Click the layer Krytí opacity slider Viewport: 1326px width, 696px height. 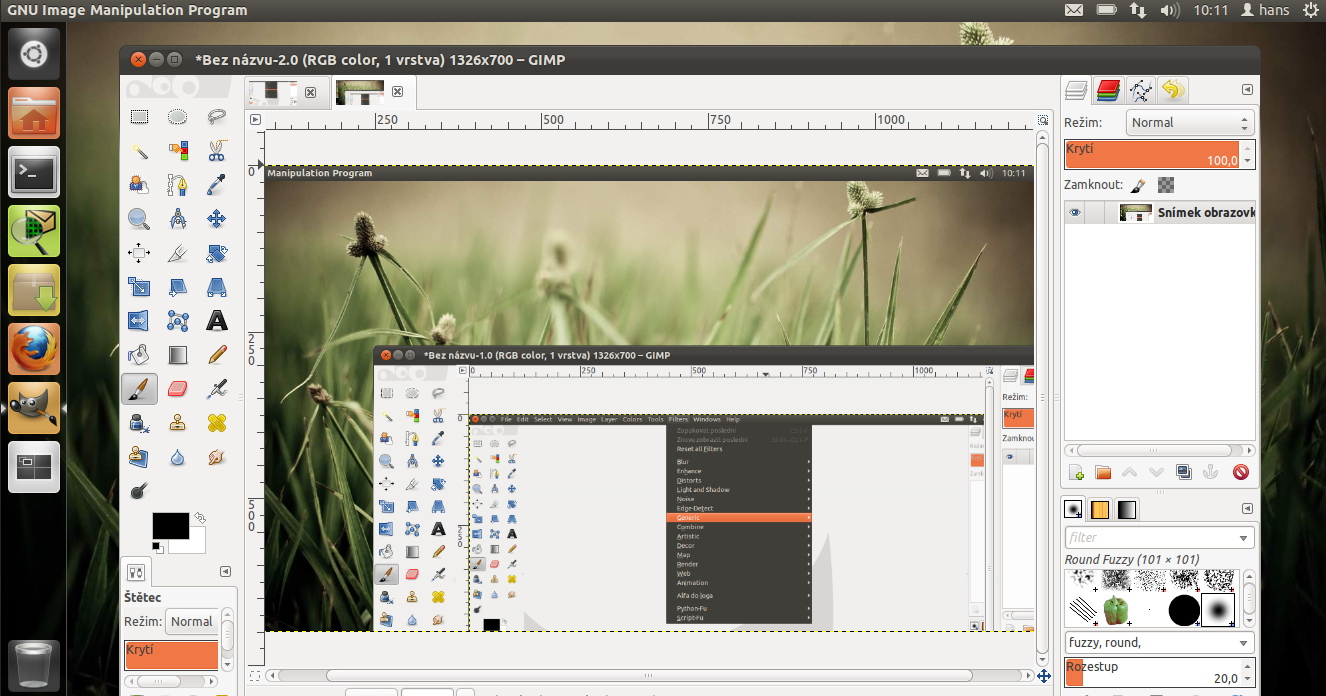point(1159,154)
